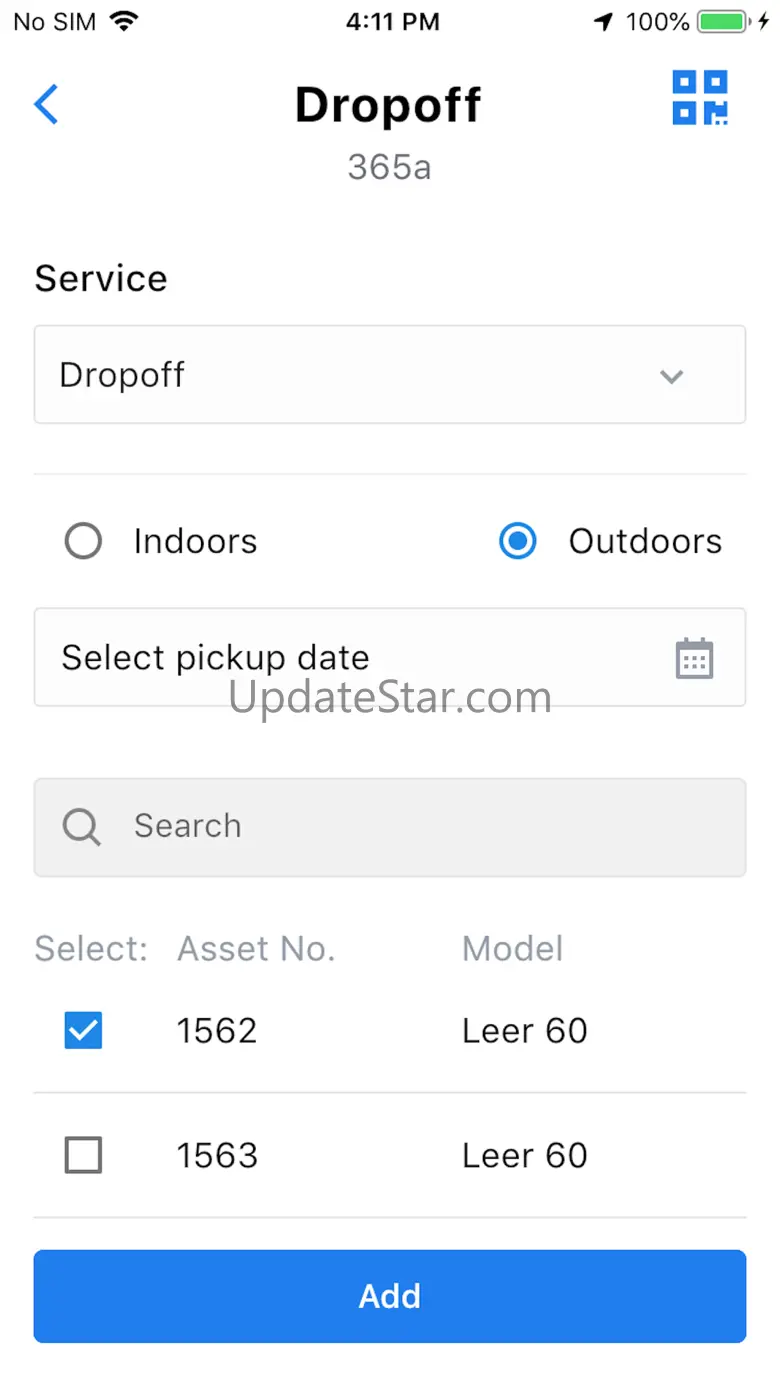Select the Outdoors radio button

(517, 542)
